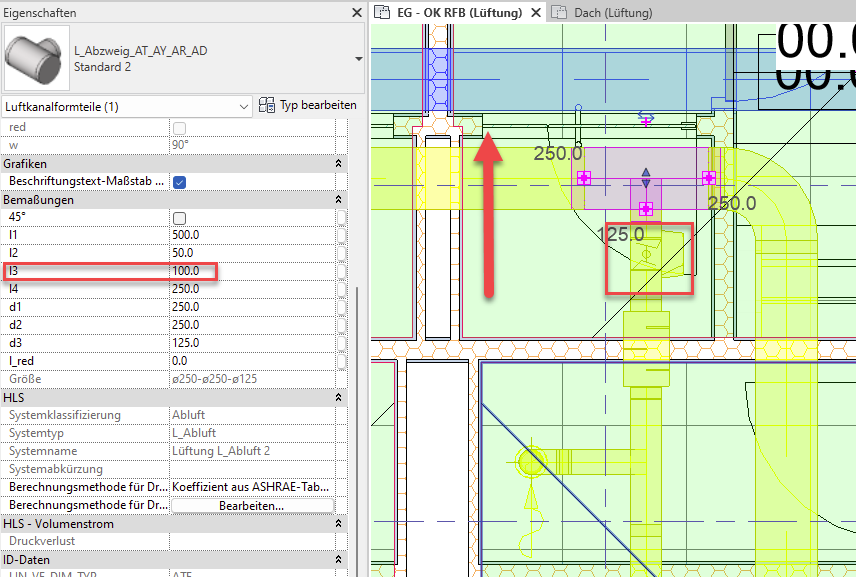Click Typ bearbeiten button
This screenshot has width=856, height=577.
(307, 105)
